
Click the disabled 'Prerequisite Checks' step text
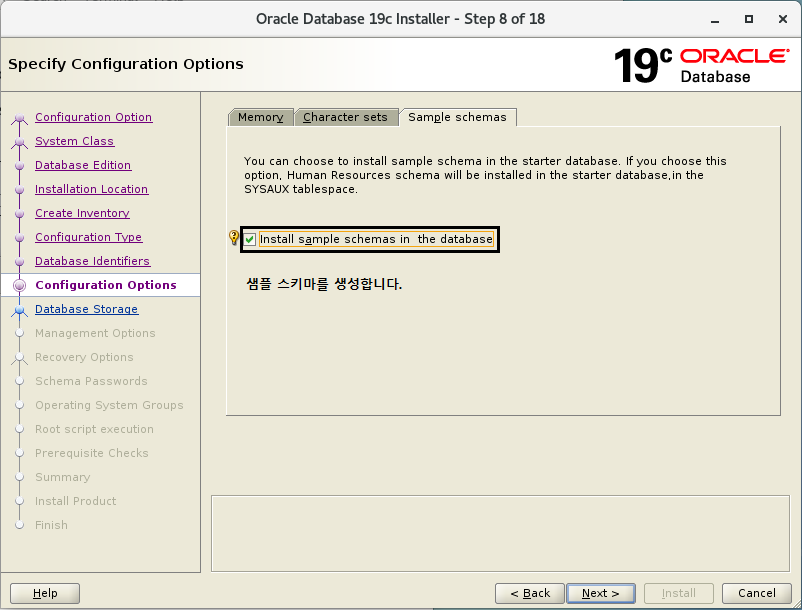pos(92,454)
